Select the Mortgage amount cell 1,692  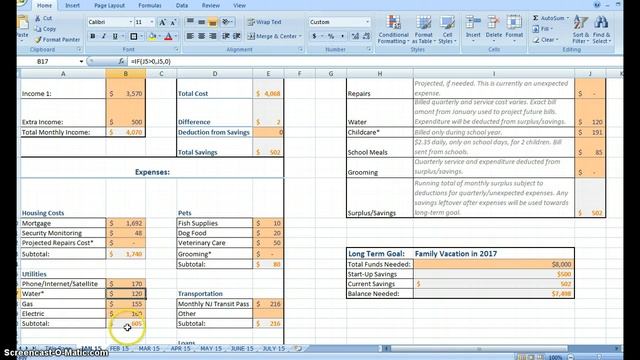click(126, 223)
